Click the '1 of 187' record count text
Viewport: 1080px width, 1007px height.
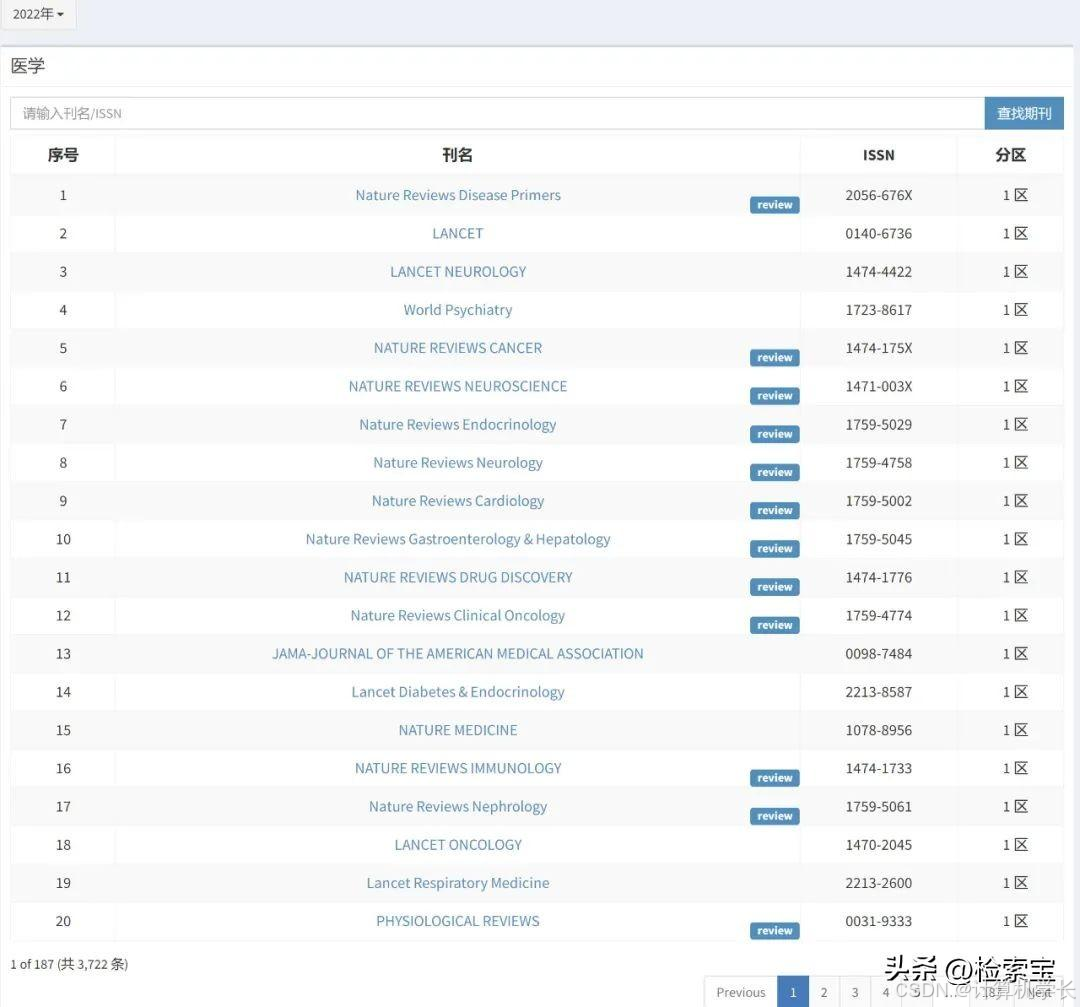pos(69,964)
